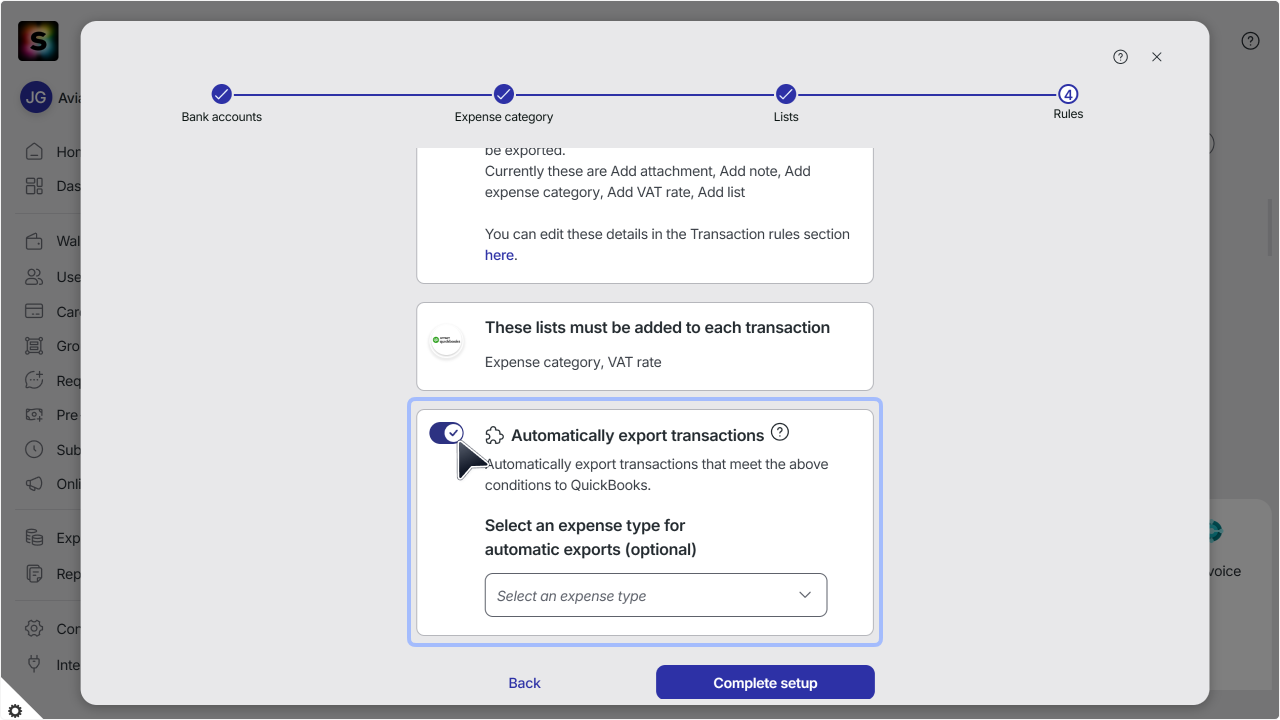The height and width of the screenshot is (720, 1280).
Task: Open the JG account avatar
Action: click(x=36, y=98)
